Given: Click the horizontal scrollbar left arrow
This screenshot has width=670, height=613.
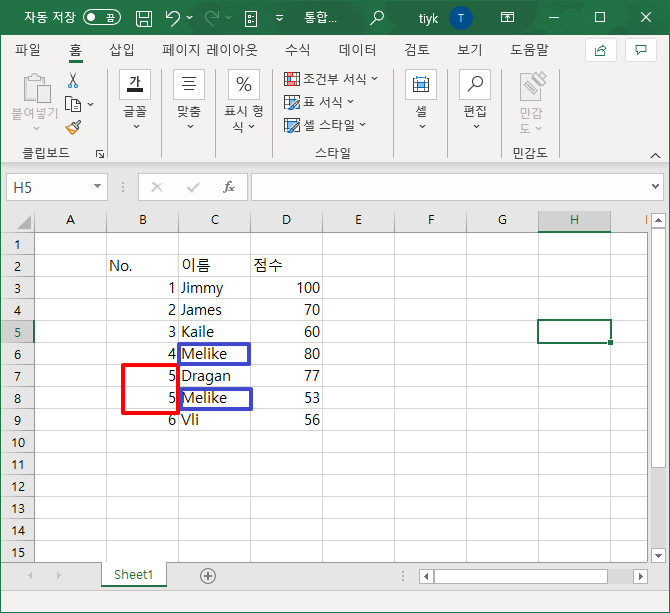Looking at the screenshot, I should coord(426,576).
